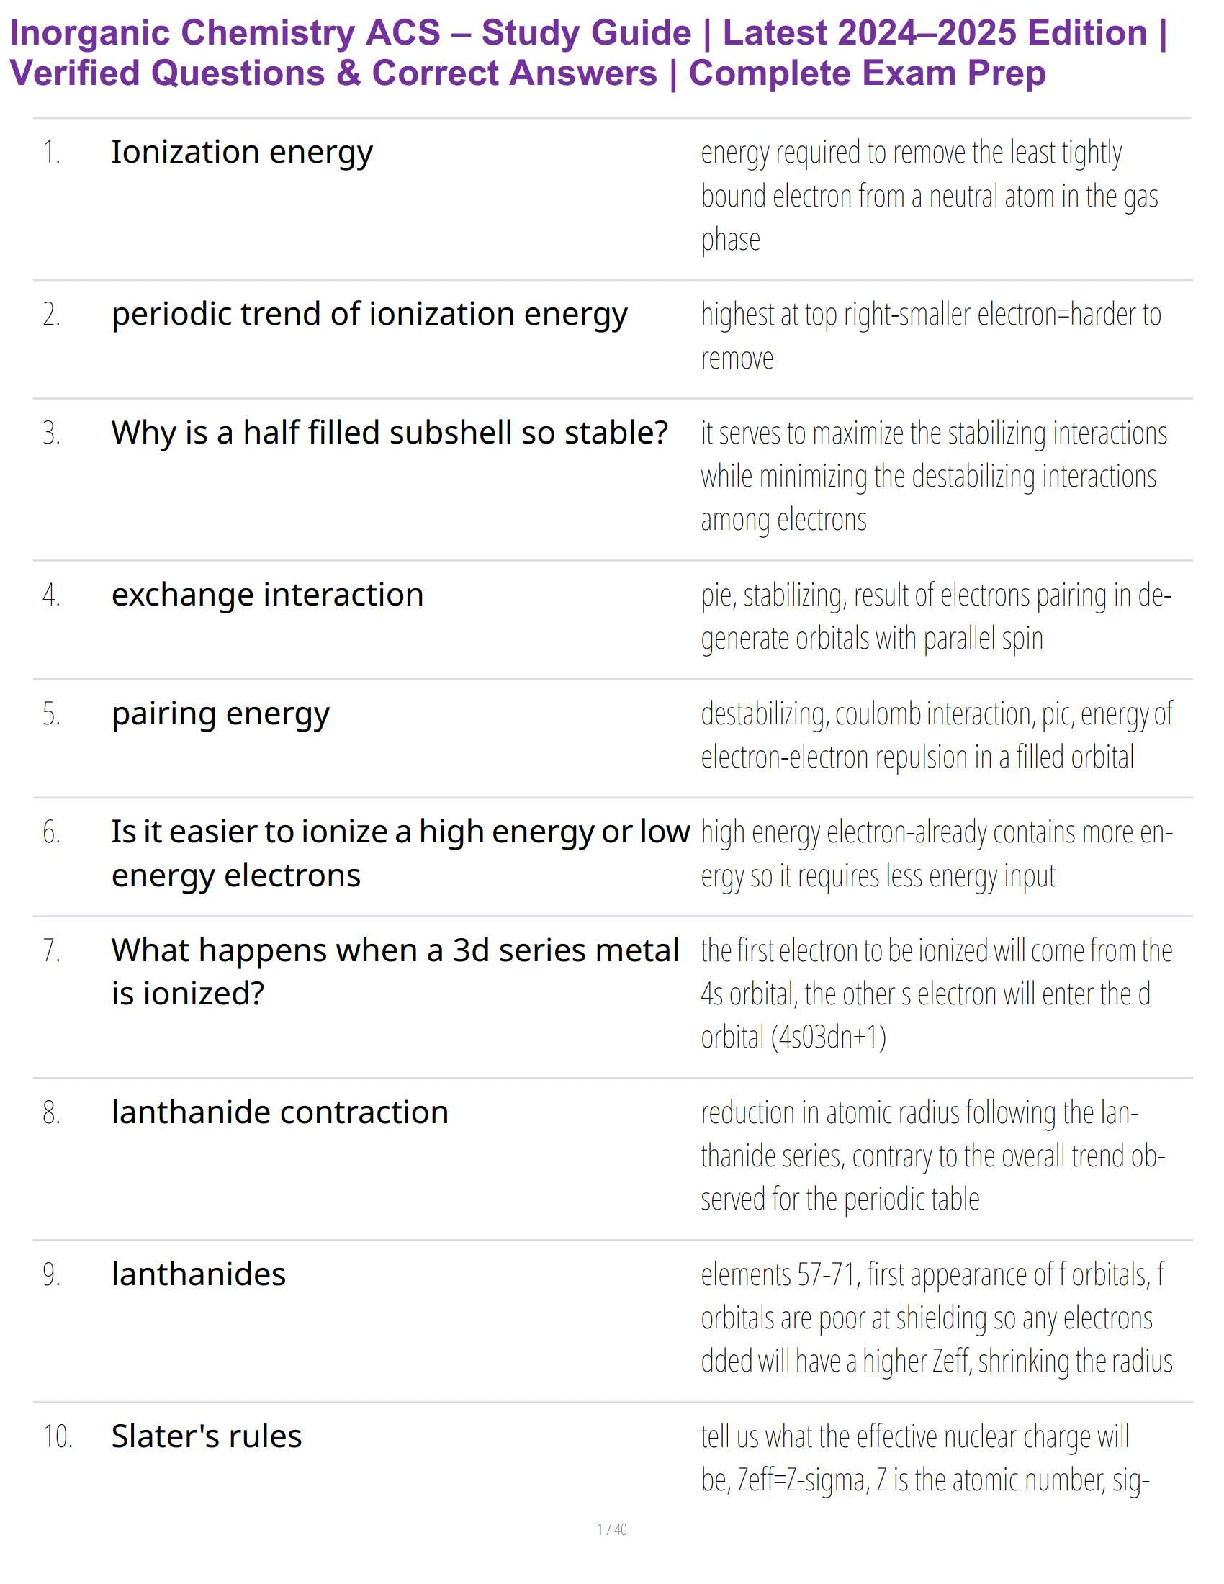Click the purple study guide title heading
This screenshot has width=1224, height=1584.
(x=588, y=53)
